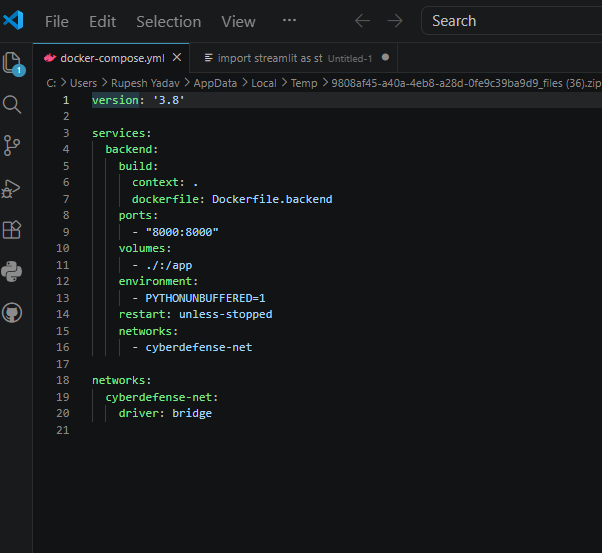Click the 'unless-stopped' value

point(226,315)
